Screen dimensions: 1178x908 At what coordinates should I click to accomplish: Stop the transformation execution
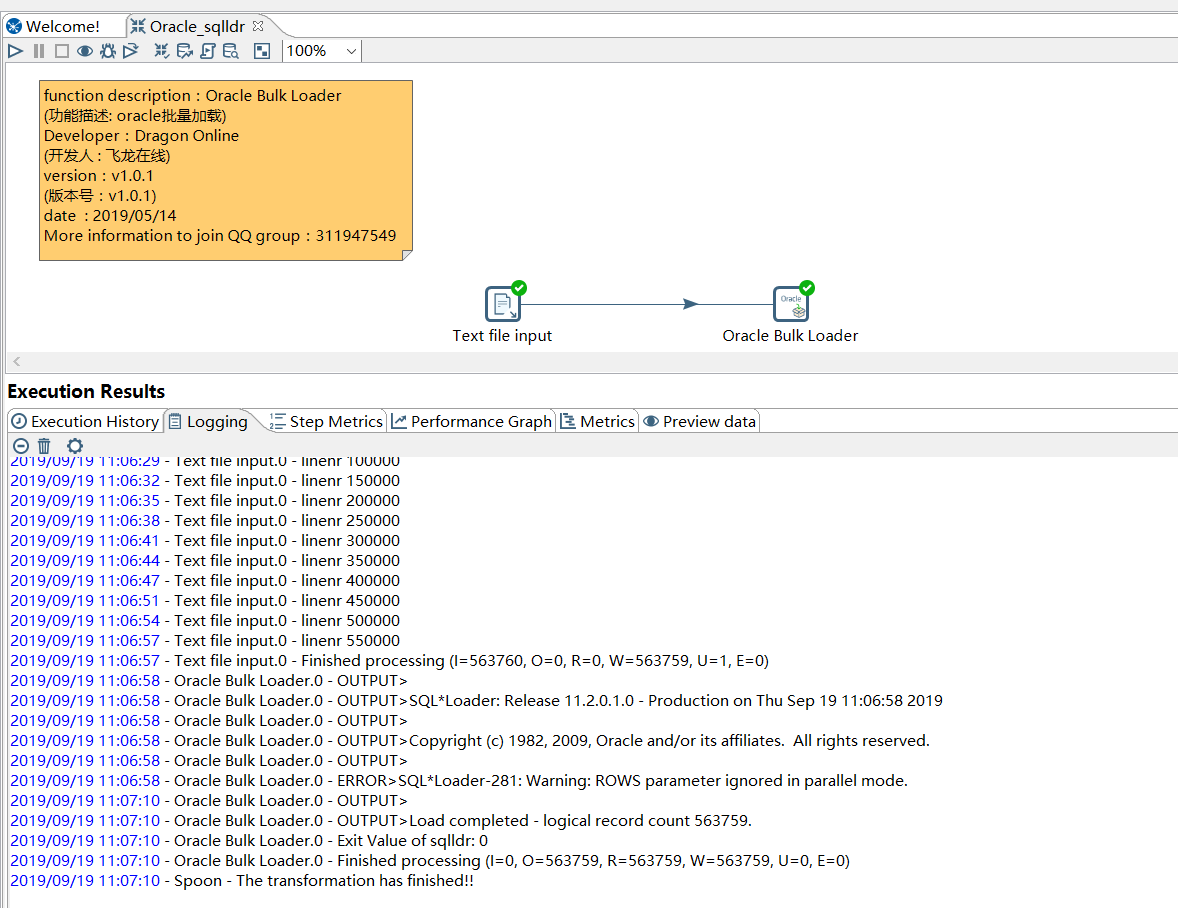click(61, 50)
